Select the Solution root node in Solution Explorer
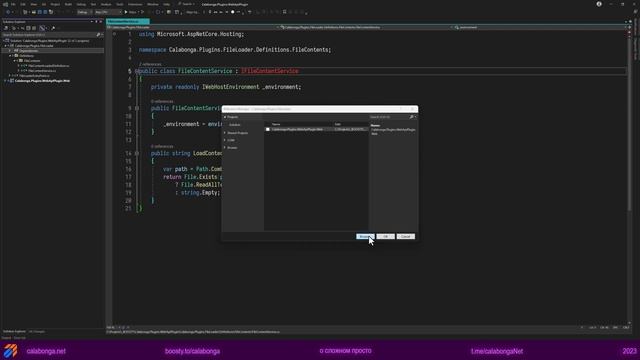Image resolution: width=640 pixels, height=360 pixels. click(x=49, y=41)
